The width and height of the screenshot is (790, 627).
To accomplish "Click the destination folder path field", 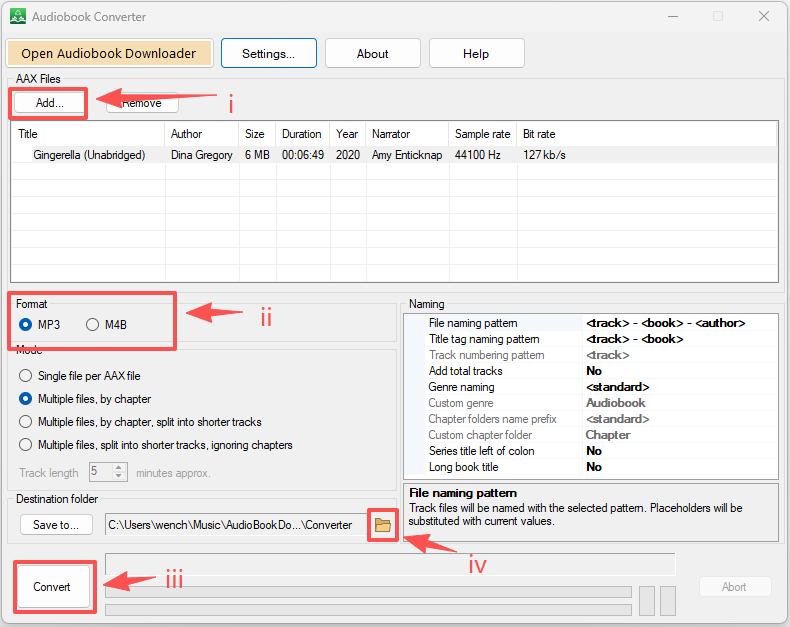I will (x=235, y=524).
